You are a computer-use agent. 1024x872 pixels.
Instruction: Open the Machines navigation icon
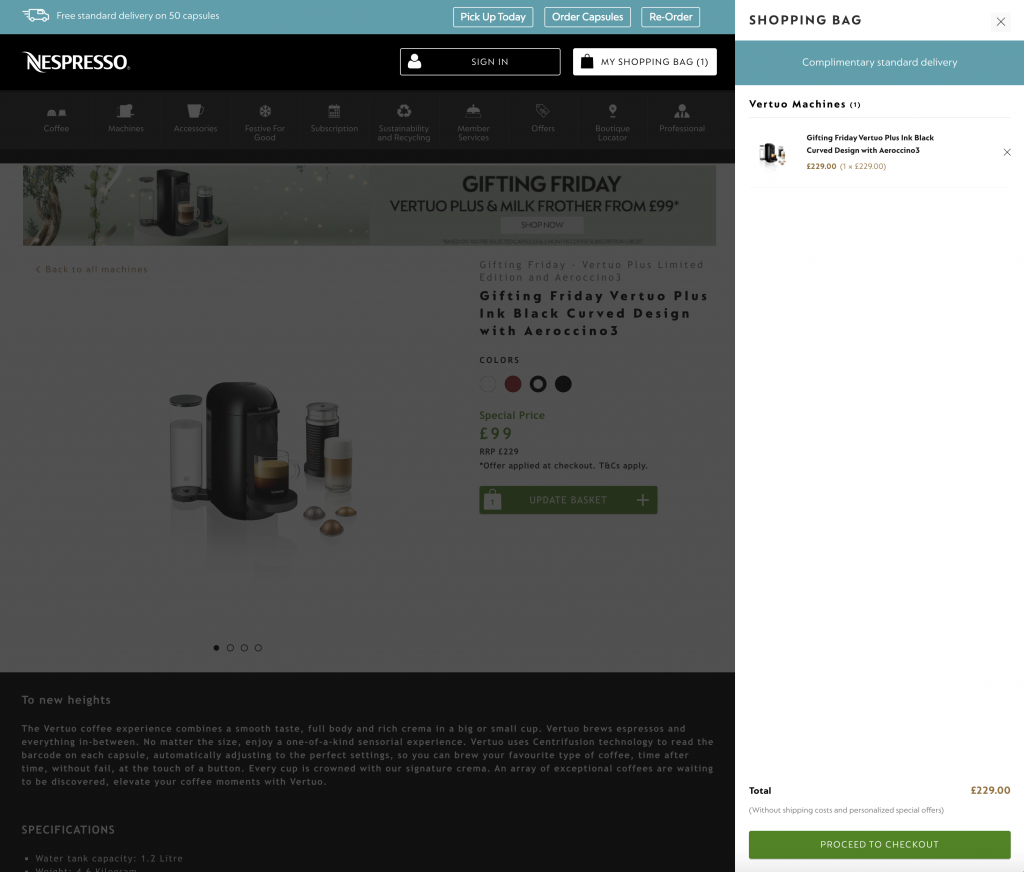[x=126, y=112]
